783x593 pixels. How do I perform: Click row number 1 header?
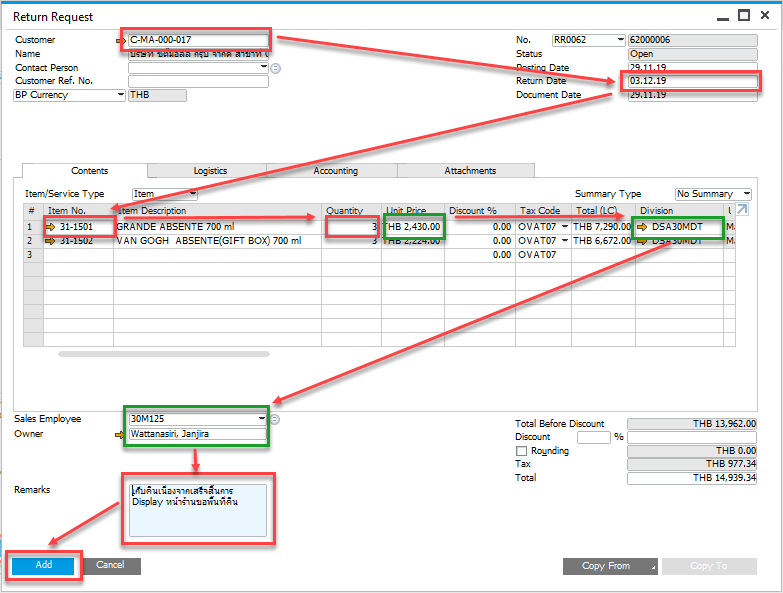pyautogui.click(x=33, y=227)
